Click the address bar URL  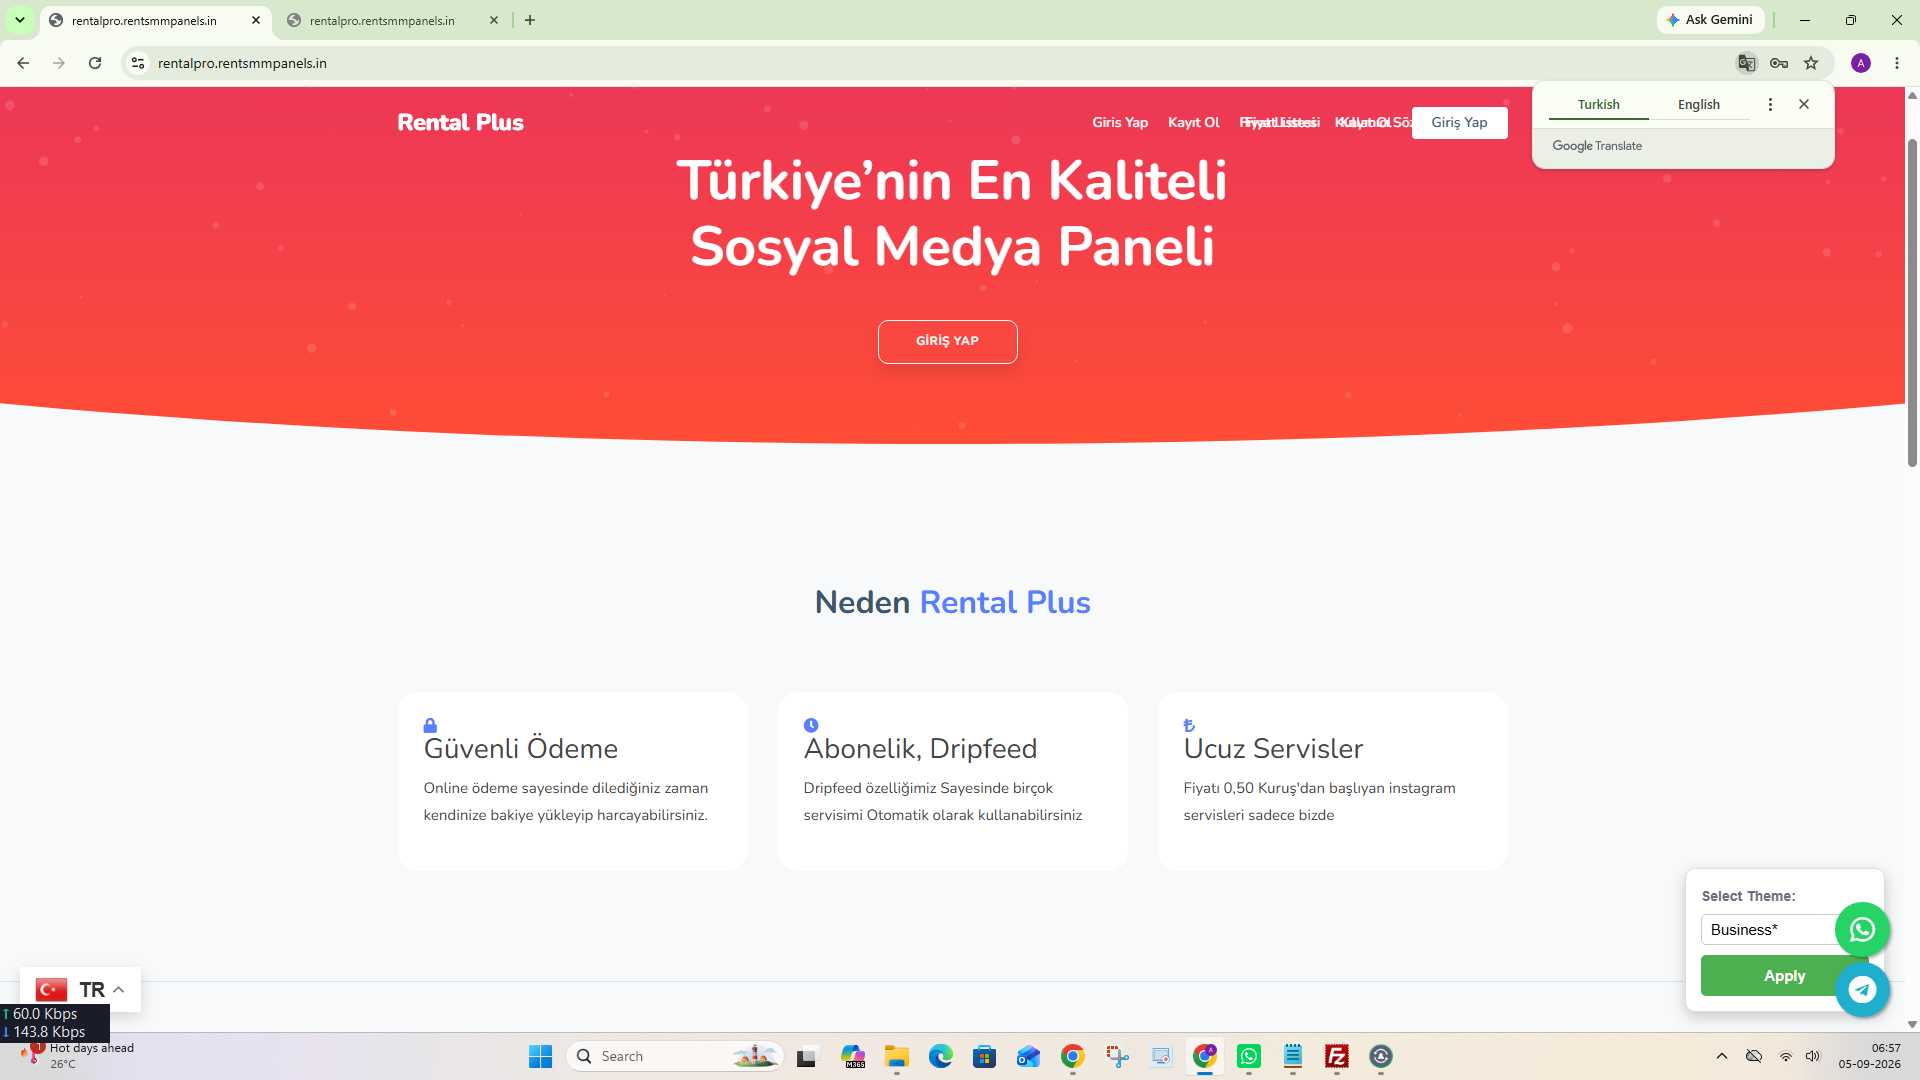tap(242, 63)
